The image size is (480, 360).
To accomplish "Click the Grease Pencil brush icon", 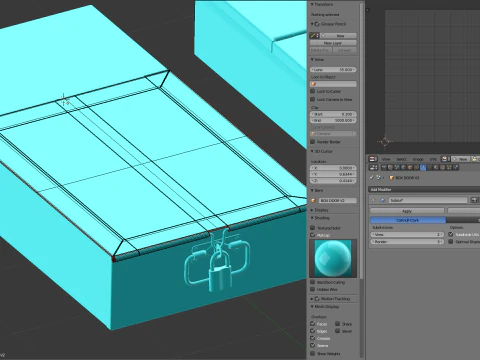I will (x=314, y=35).
